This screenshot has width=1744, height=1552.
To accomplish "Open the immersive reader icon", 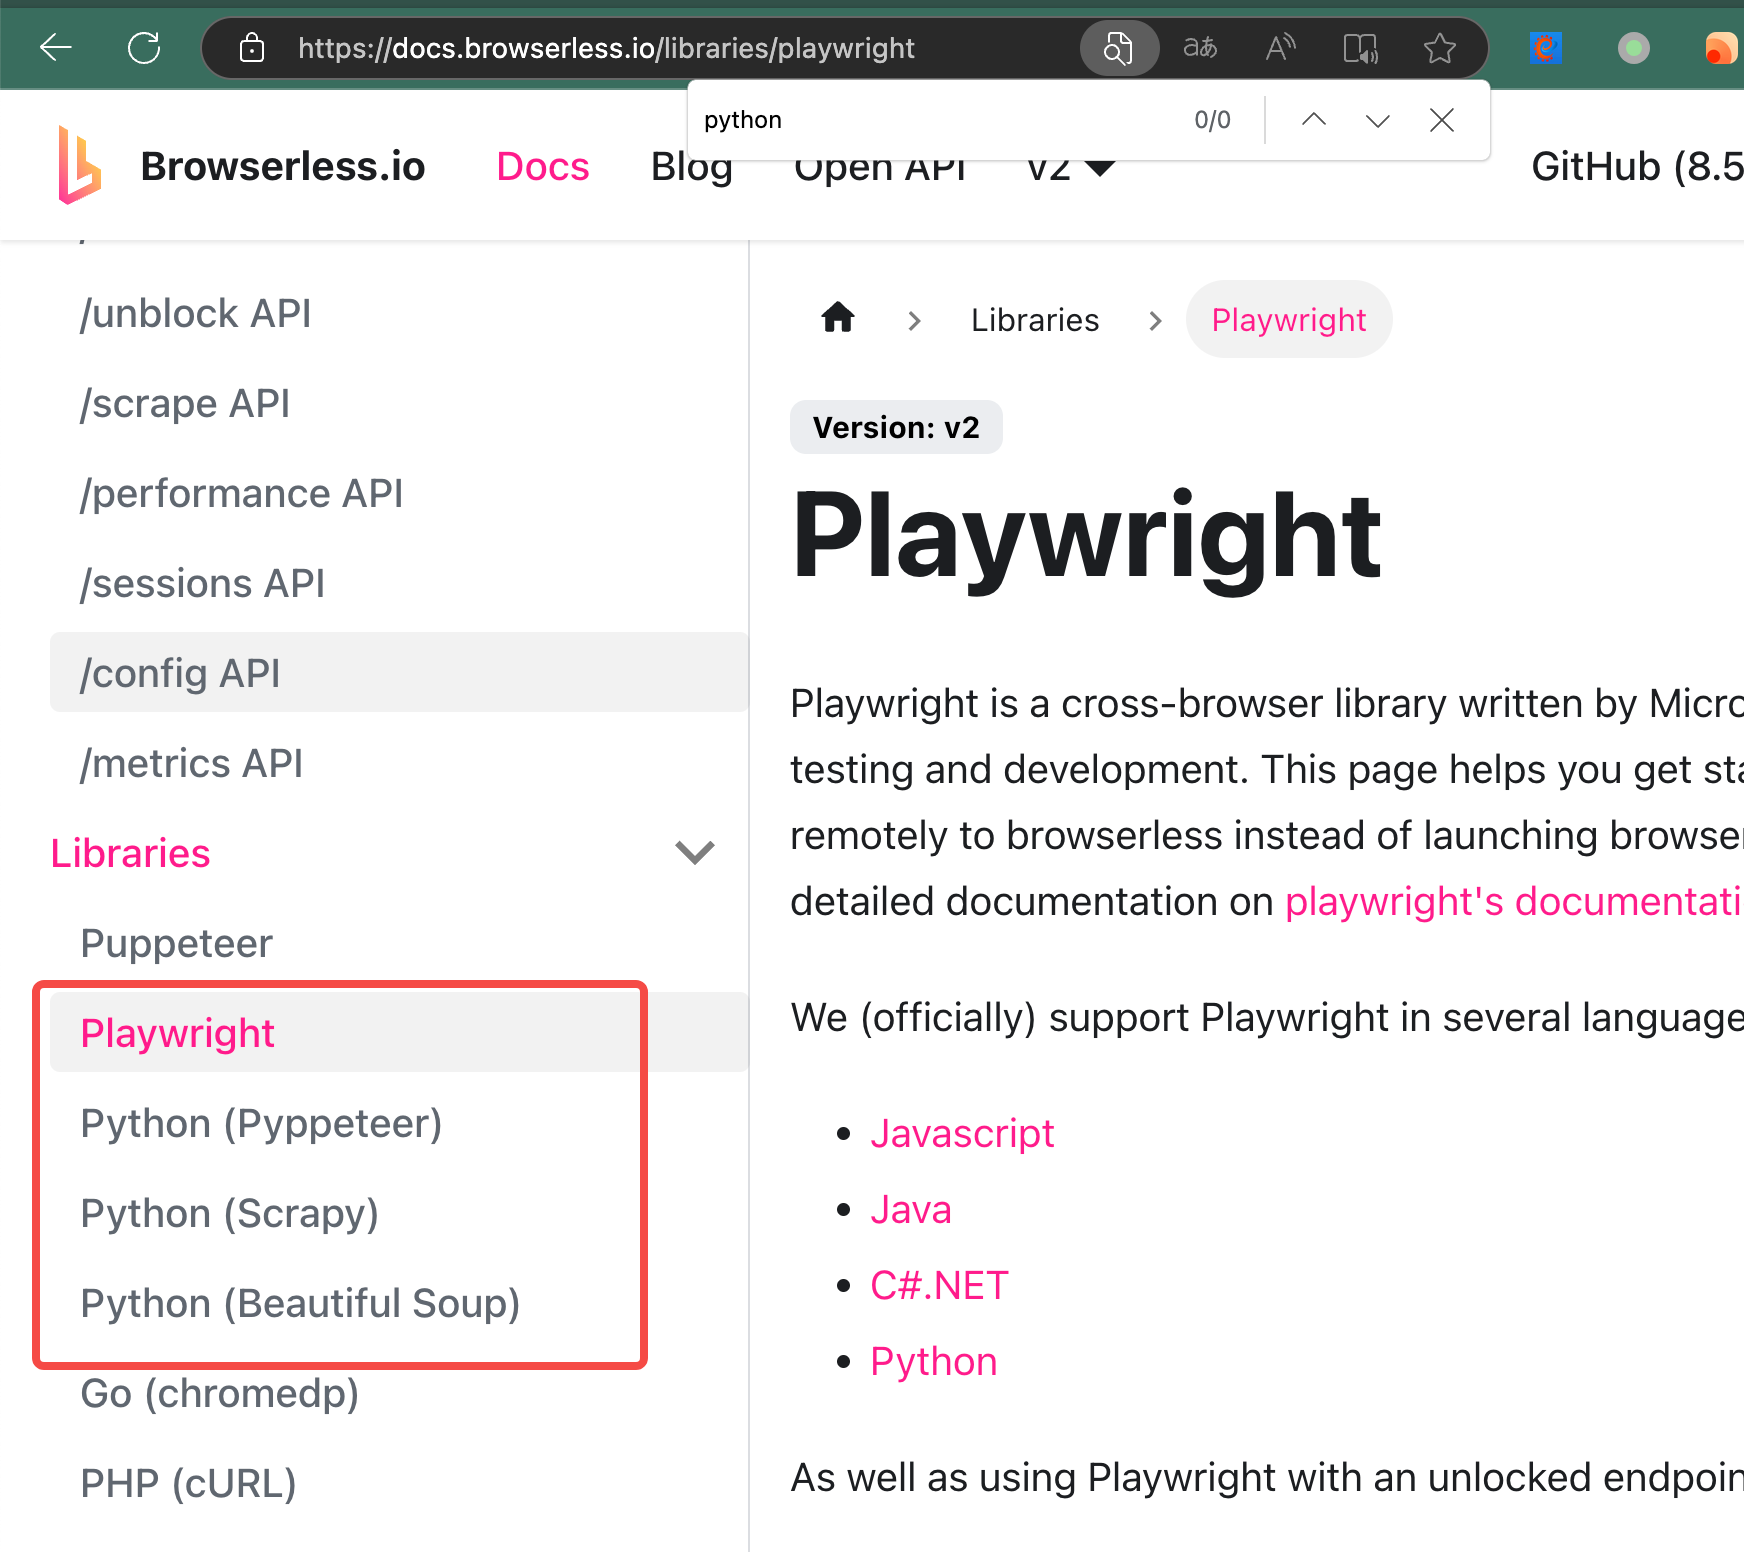I will 1360,47.
